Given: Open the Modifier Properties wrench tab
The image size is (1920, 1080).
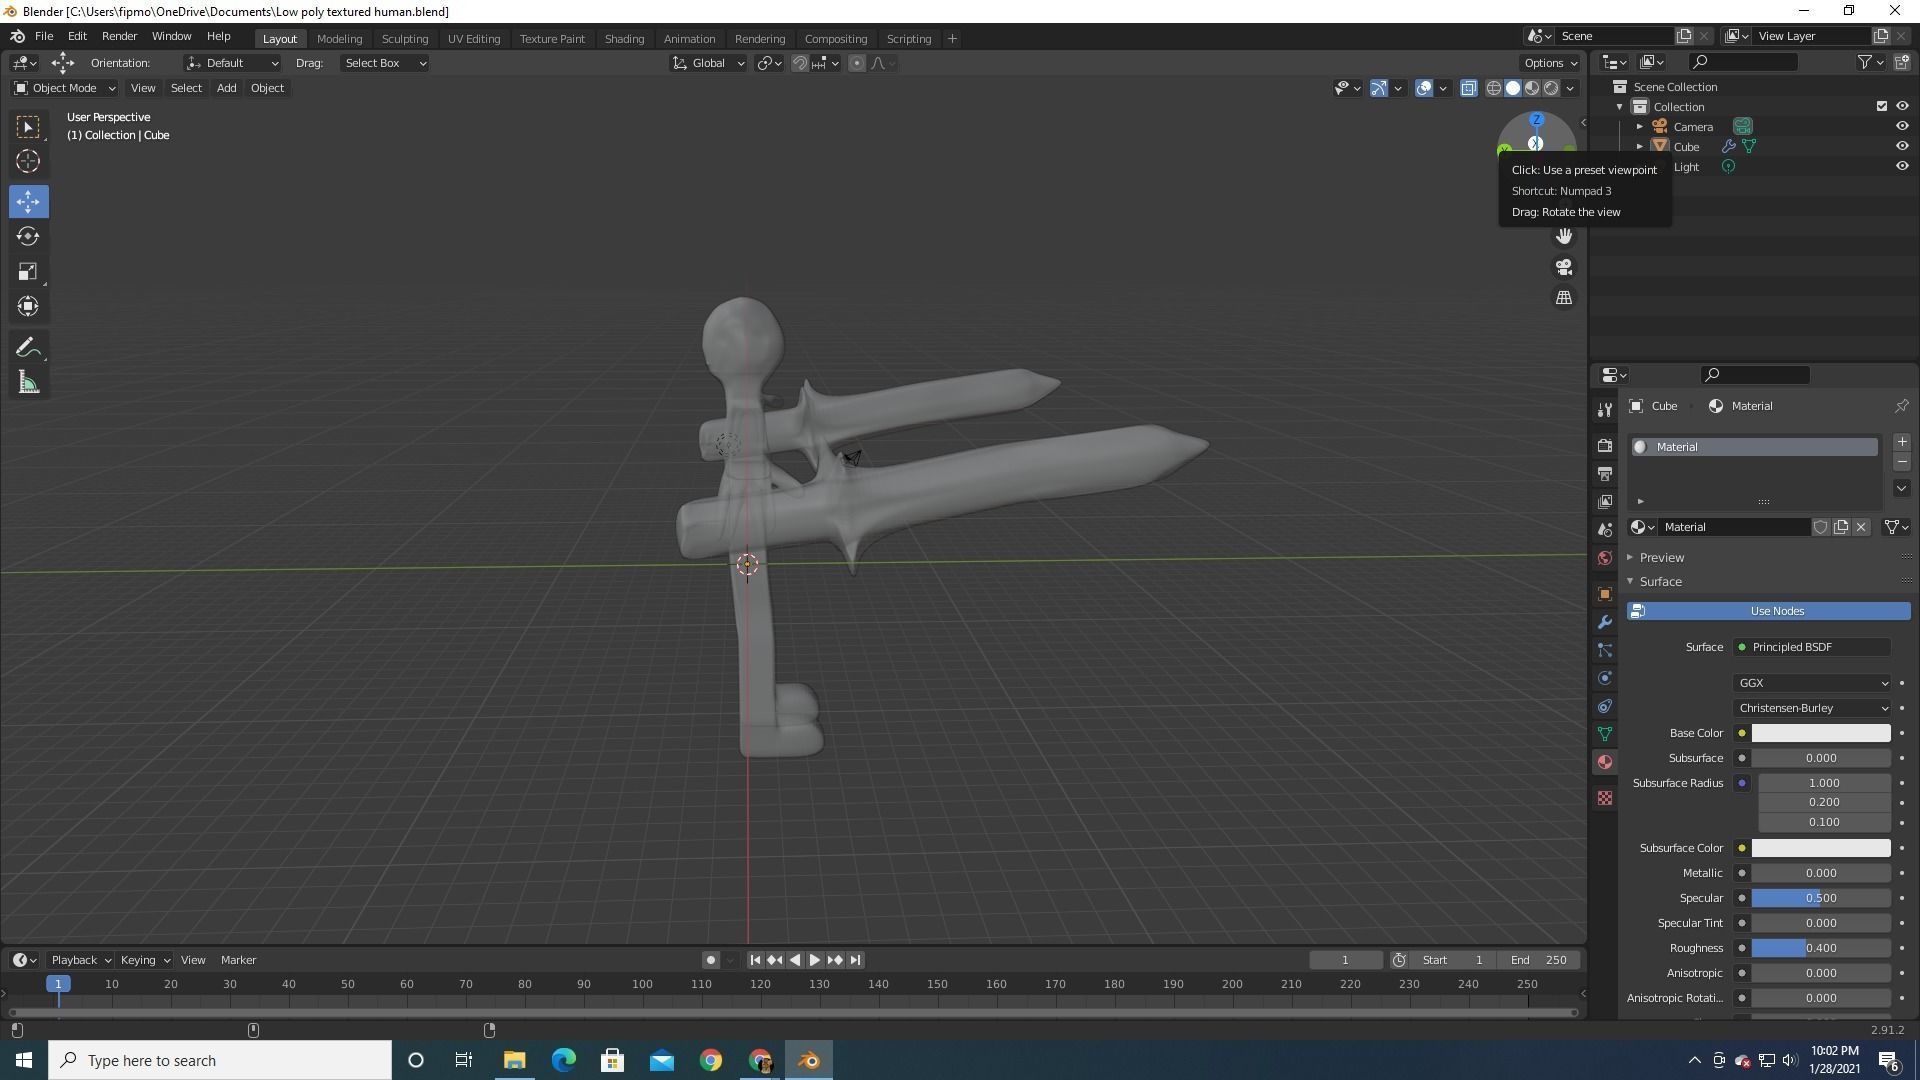Looking at the screenshot, I should click(x=1604, y=622).
